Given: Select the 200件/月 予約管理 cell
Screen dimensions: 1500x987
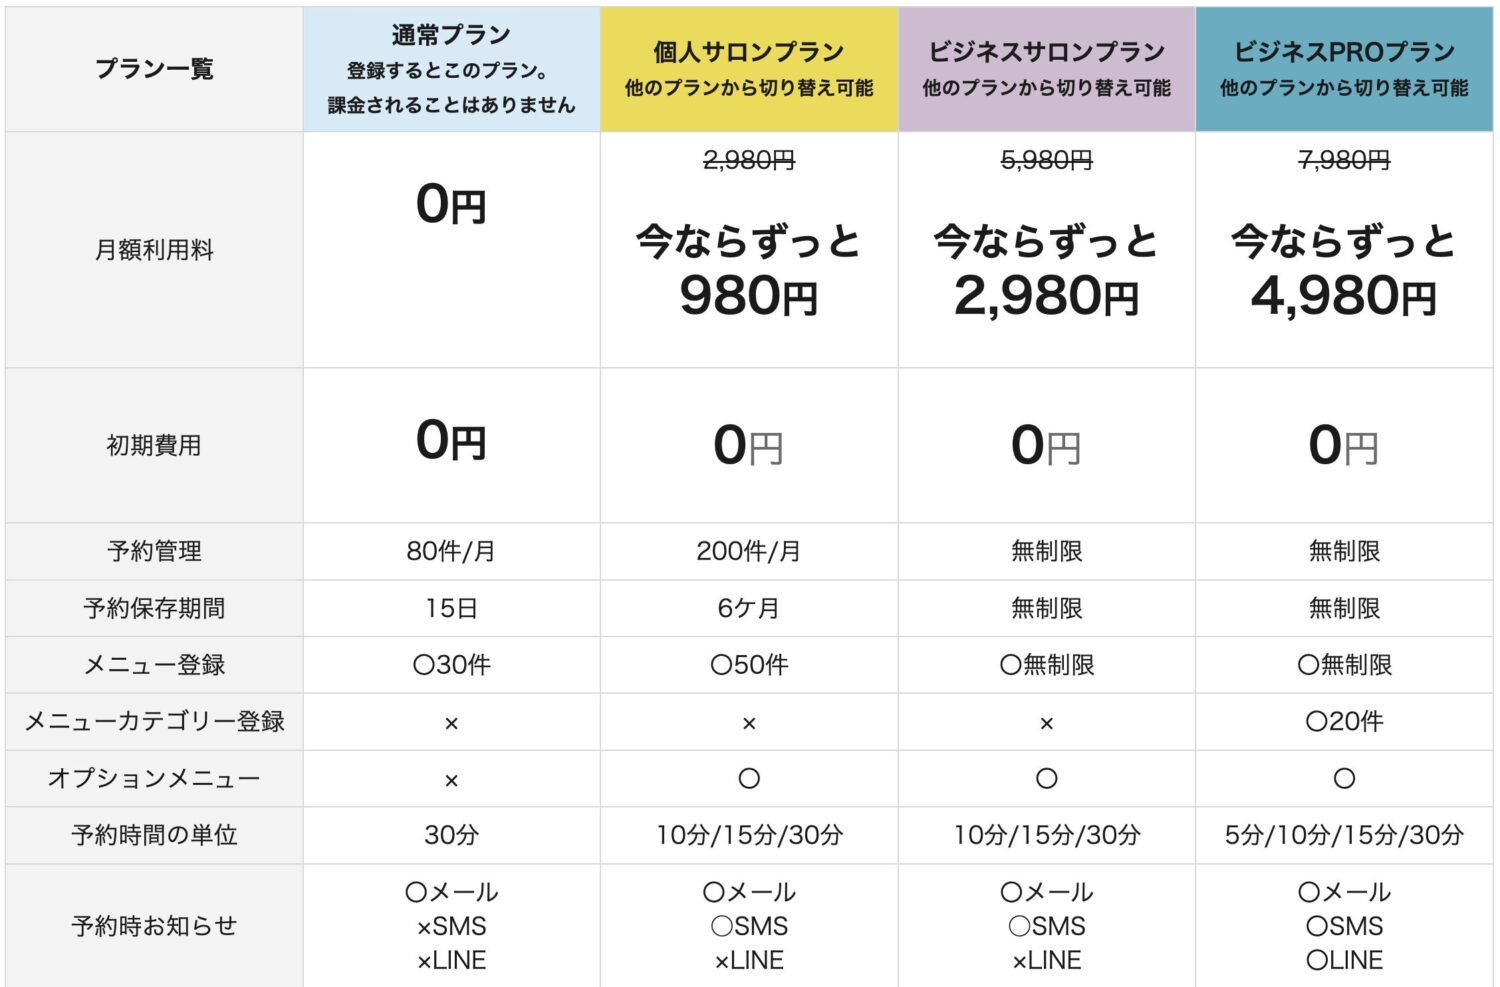Looking at the screenshot, I should coord(749,551).
